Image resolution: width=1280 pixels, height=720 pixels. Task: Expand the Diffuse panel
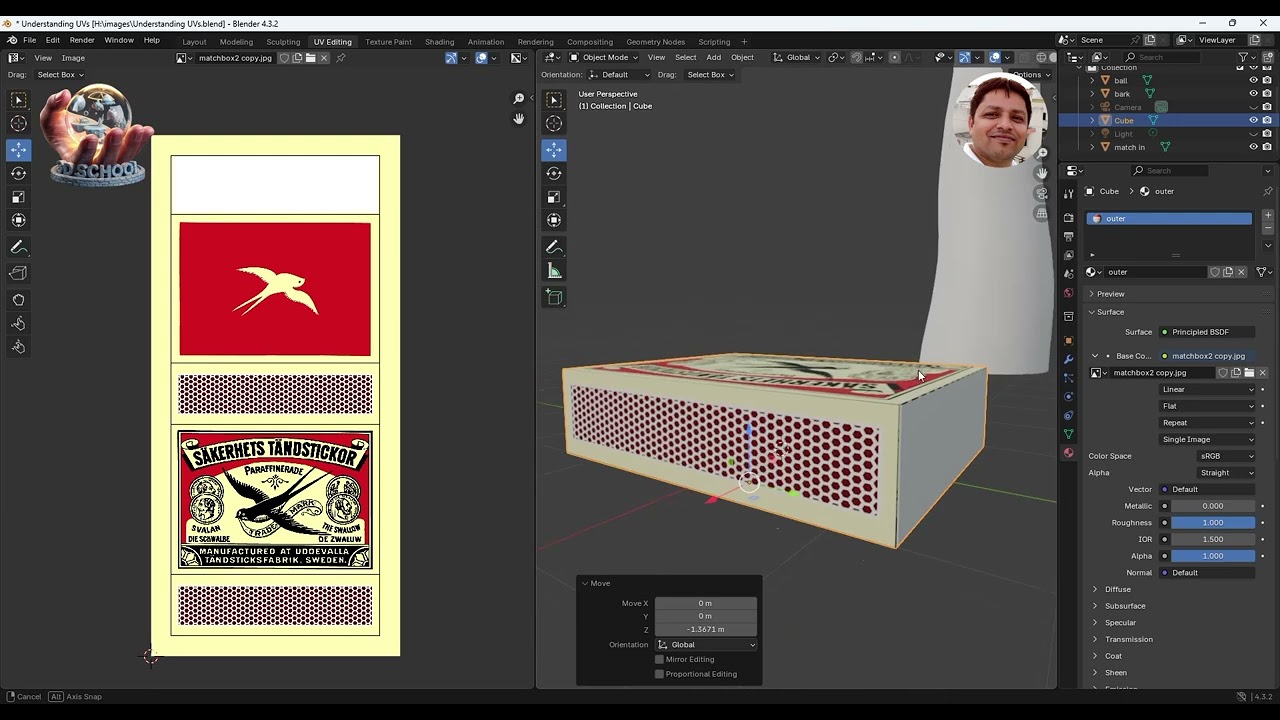1117,589
